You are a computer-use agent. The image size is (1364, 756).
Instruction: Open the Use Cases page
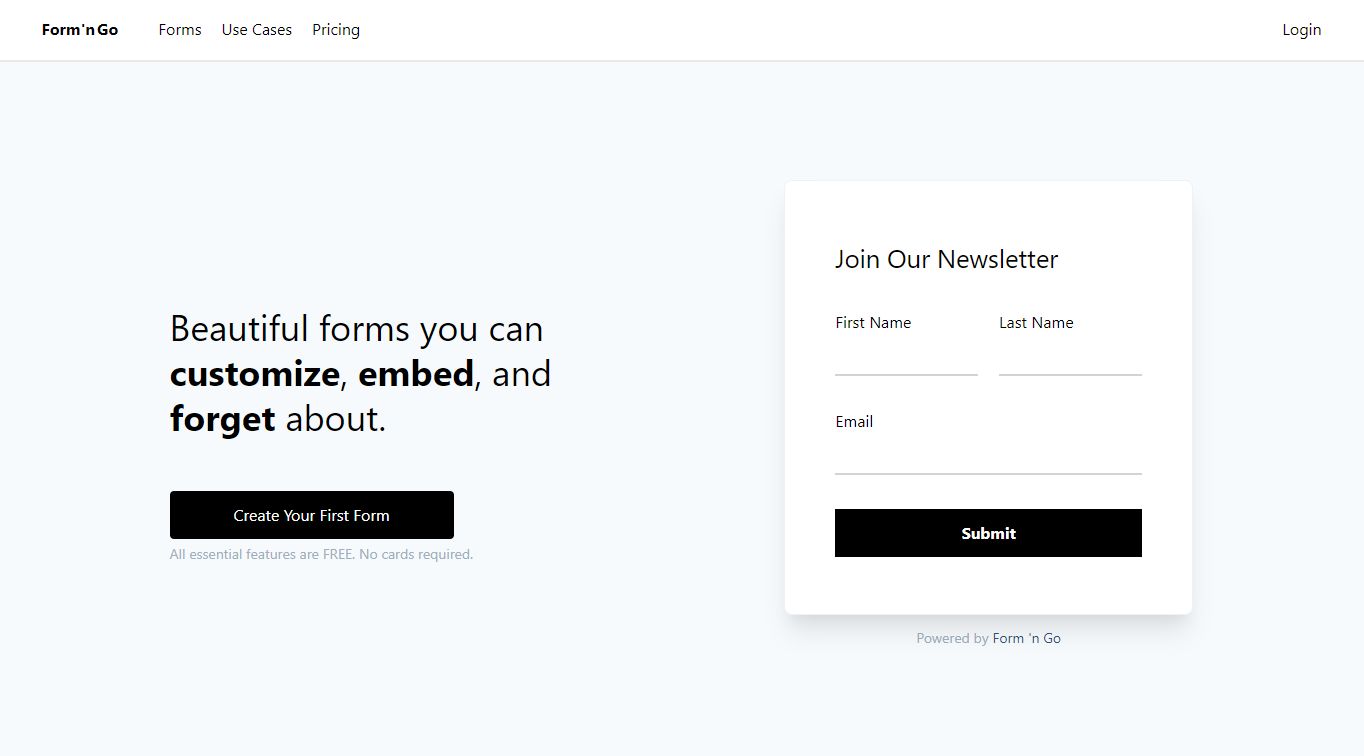(256, 29)
